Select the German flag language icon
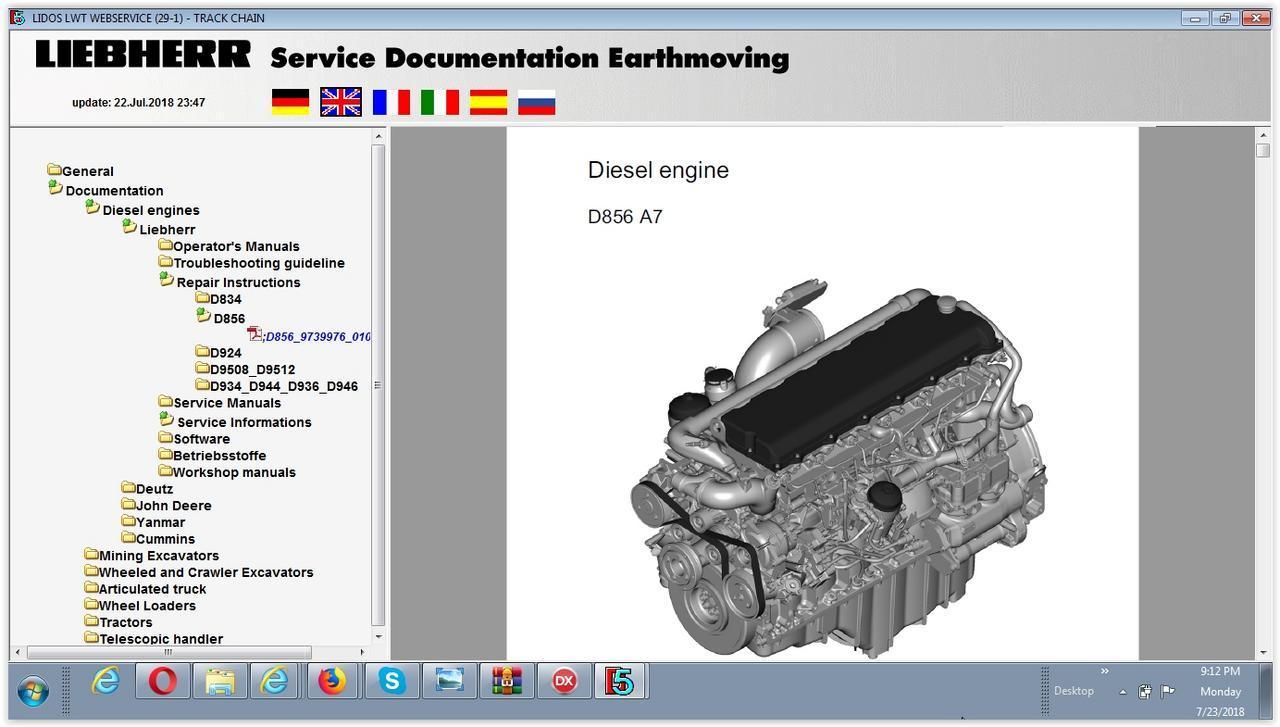This screenshot has width=1280, height=727. (290, 102)
